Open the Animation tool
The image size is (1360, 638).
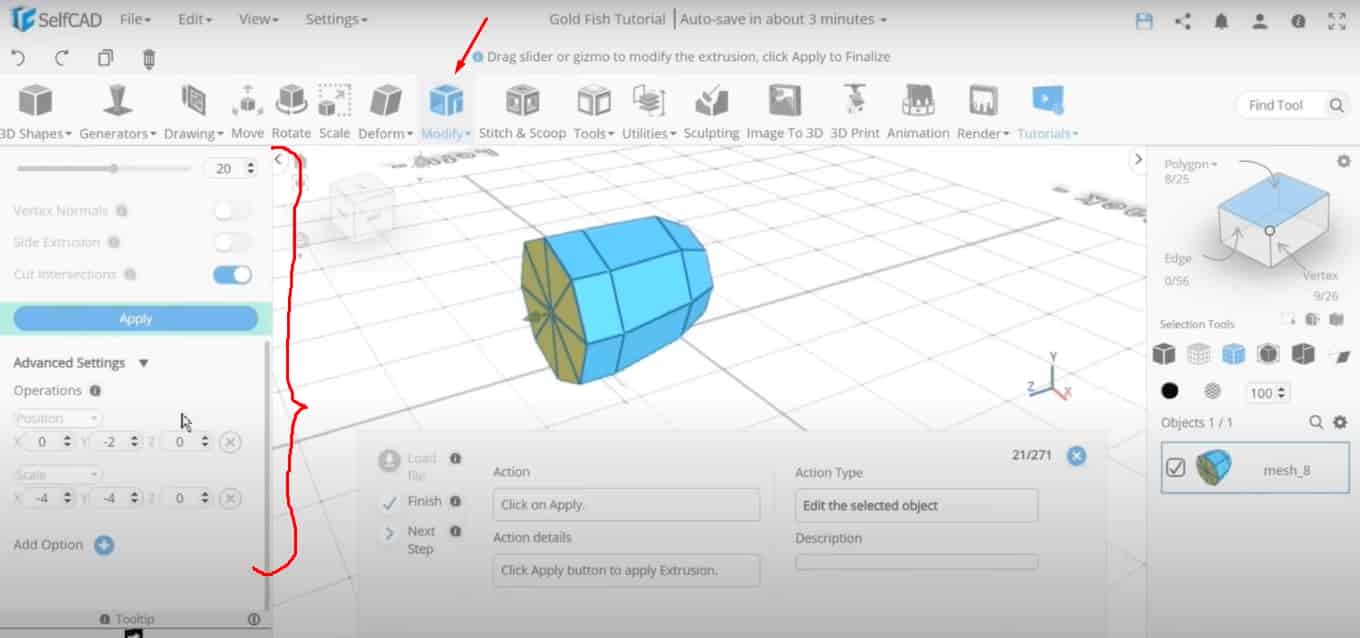[918, 110]
